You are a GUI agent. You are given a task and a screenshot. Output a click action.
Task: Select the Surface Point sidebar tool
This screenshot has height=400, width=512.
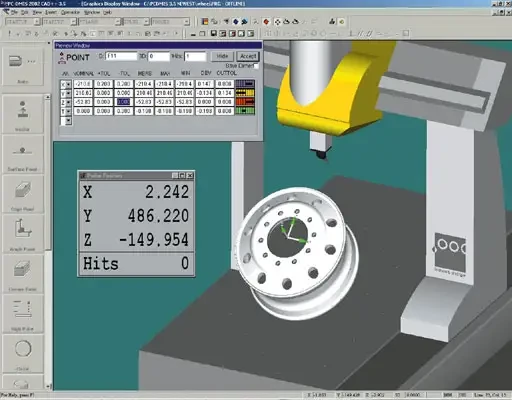pos(23,155)
